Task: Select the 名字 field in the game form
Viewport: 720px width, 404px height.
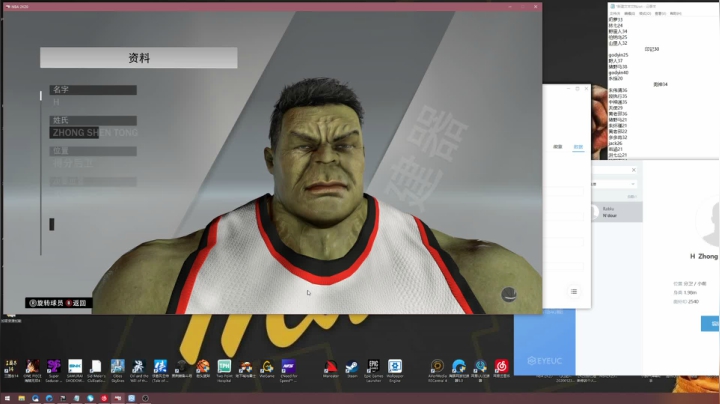Action: click(x=93, y=90)
